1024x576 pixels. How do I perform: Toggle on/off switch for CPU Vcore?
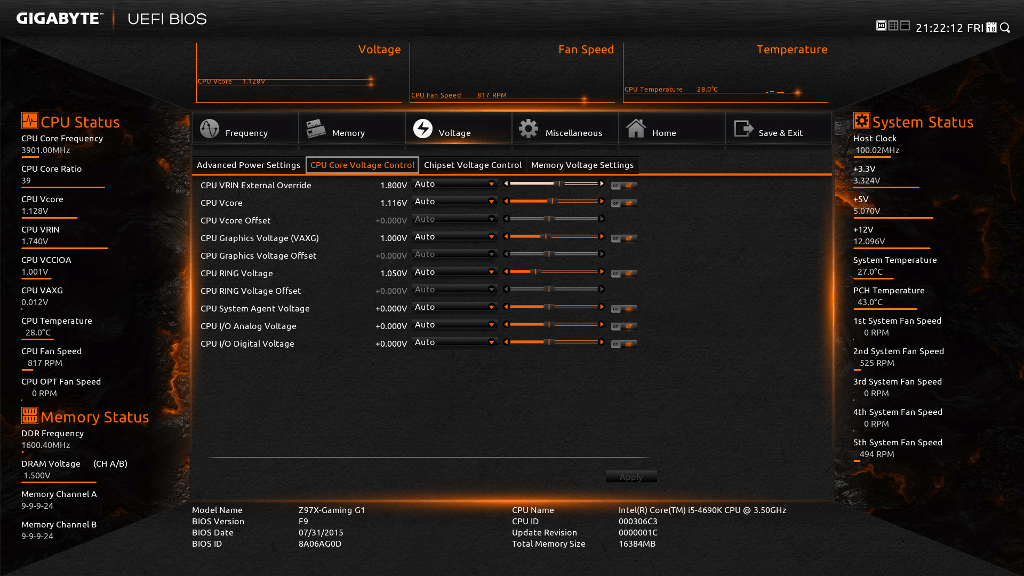pyautogui.click(x=624, y=203)
